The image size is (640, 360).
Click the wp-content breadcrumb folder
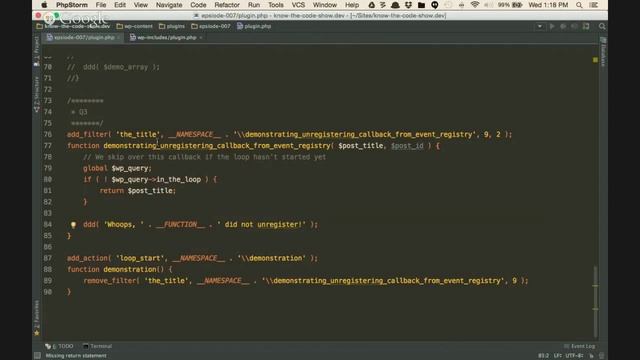coord(134,26)
